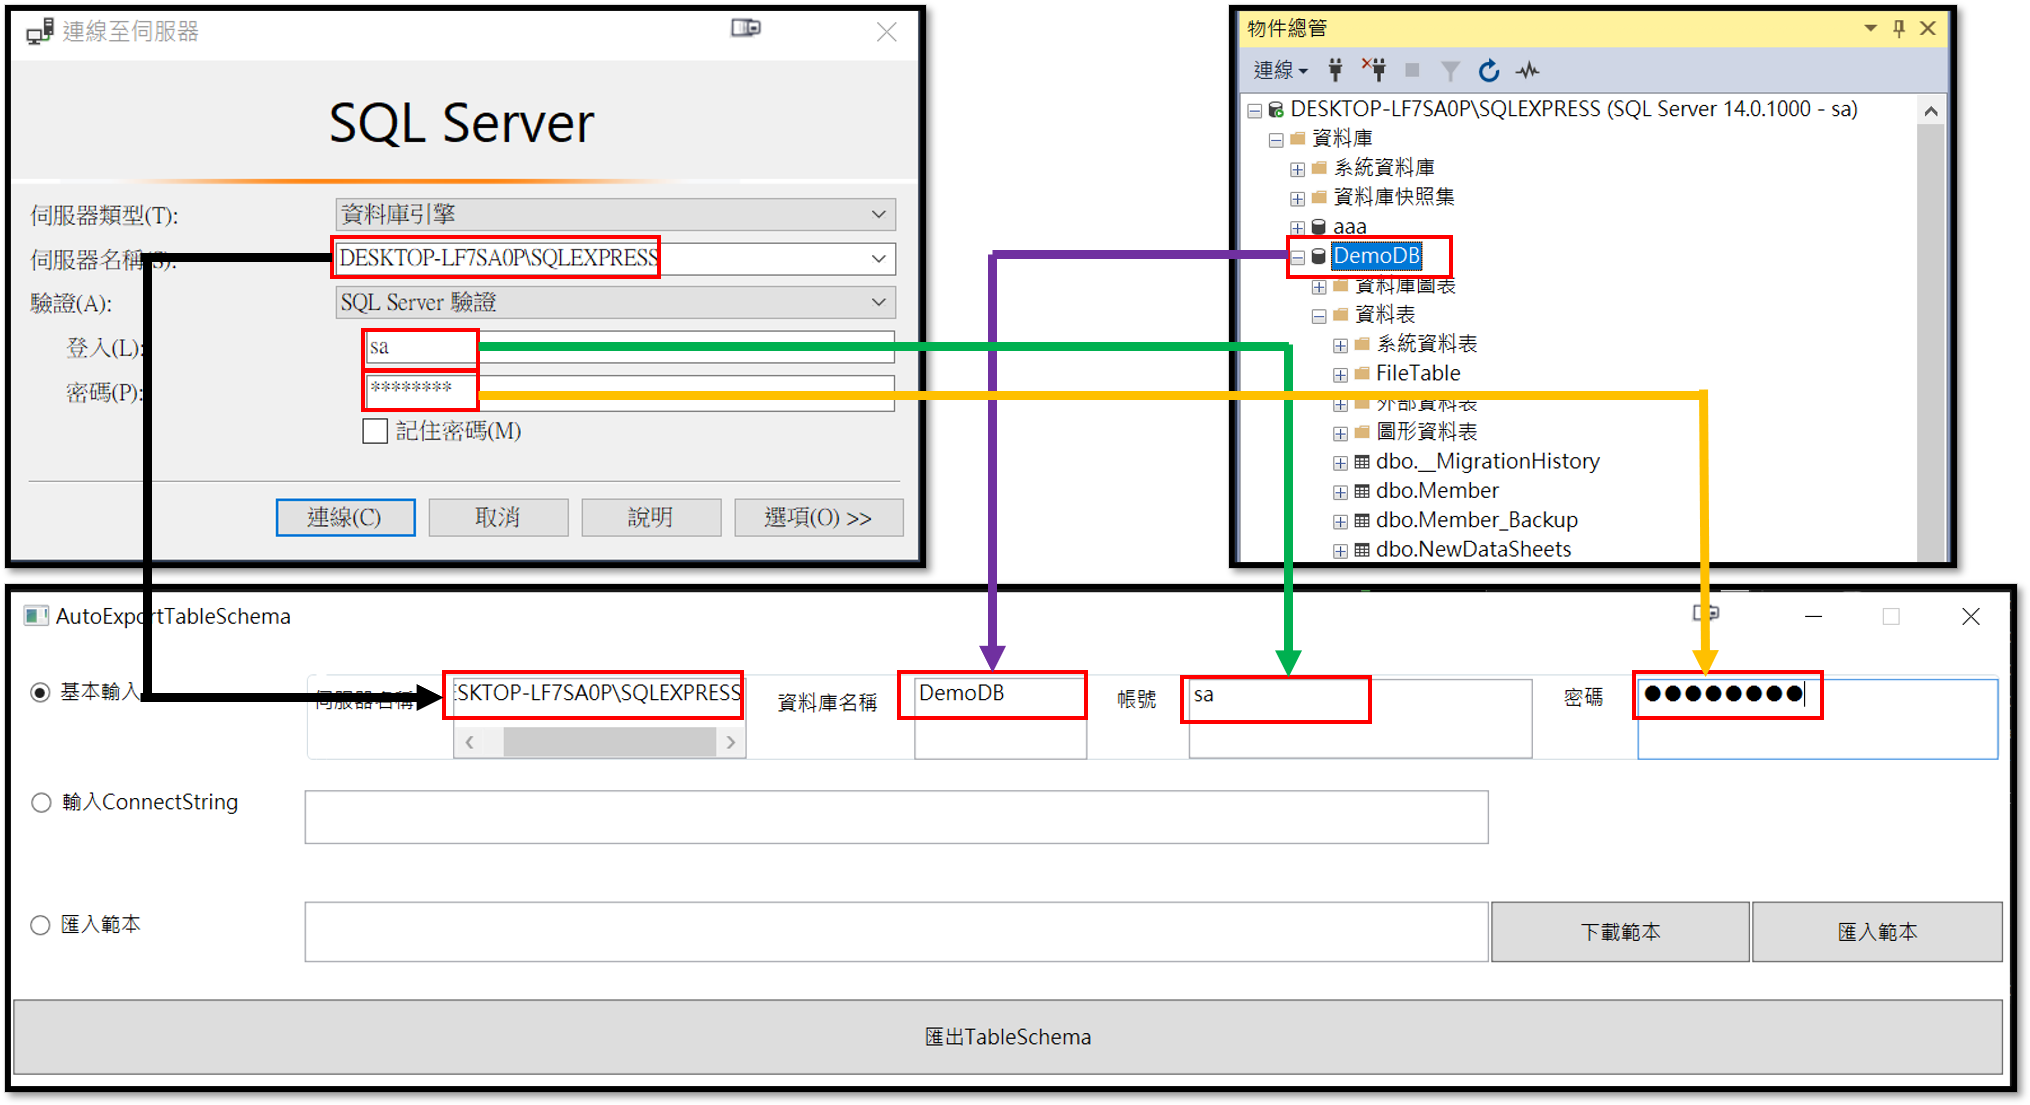
Task: Refresh the Object Explorer tree
Action: coord(1489,70)
